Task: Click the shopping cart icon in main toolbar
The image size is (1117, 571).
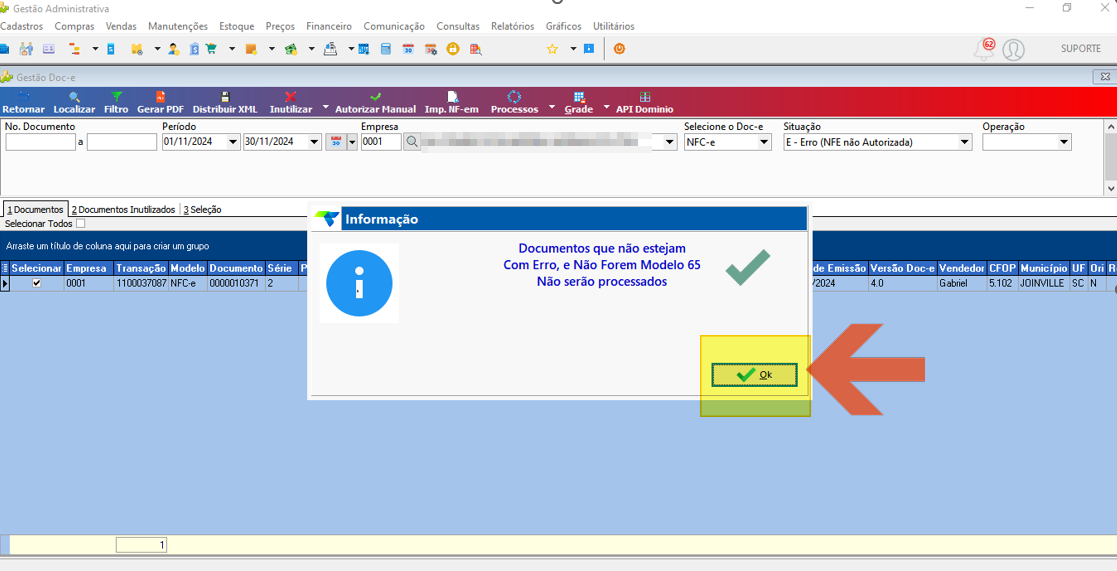Action: pos(212,49)
